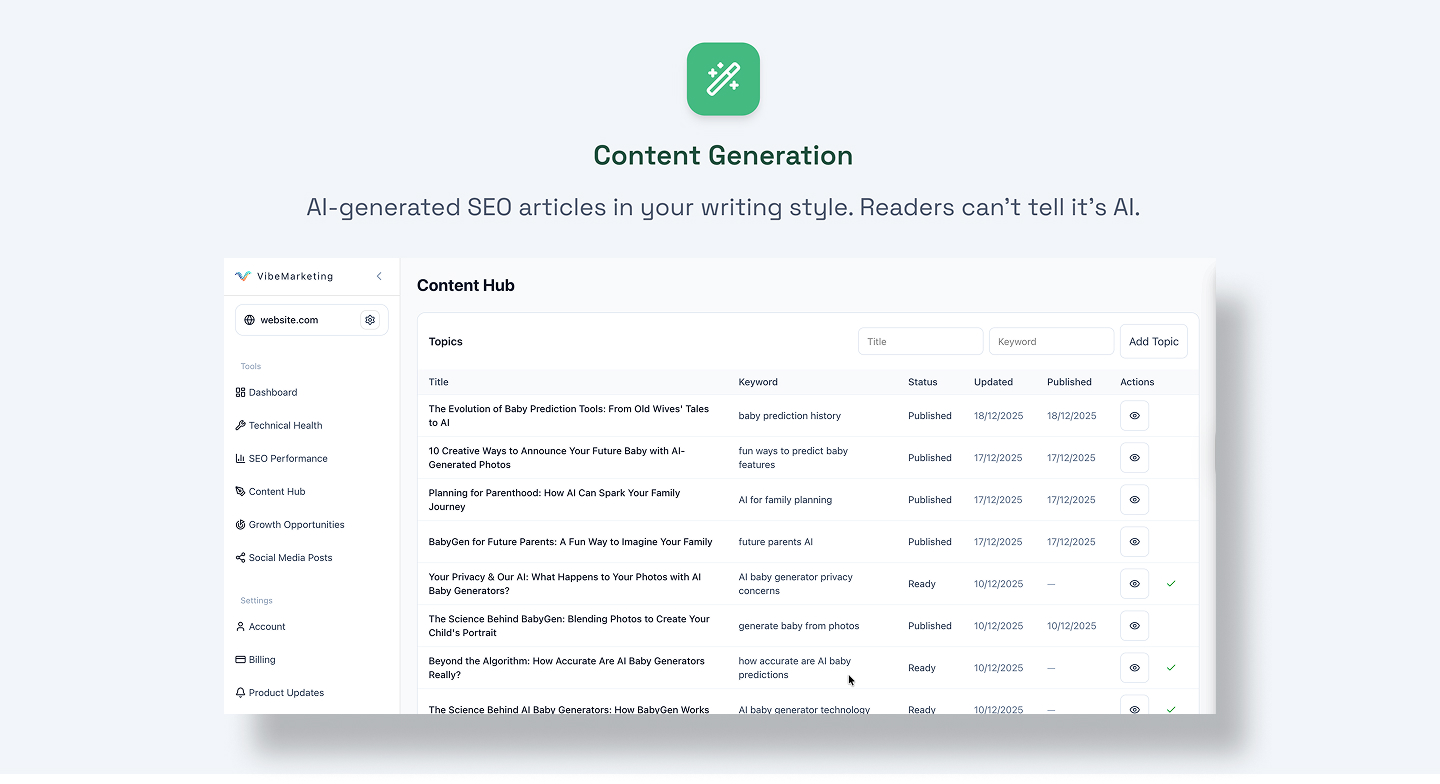Image resolution: width=1440 pixels, height=784 pixels.
Task: Toggle the green checkmark on Privacy & Our AI
Action: [x=1171, y=583]
